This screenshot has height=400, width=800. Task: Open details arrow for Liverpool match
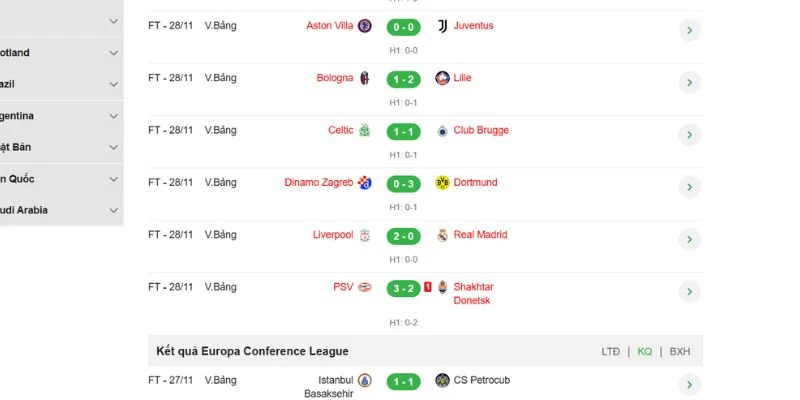pos(688,239)
